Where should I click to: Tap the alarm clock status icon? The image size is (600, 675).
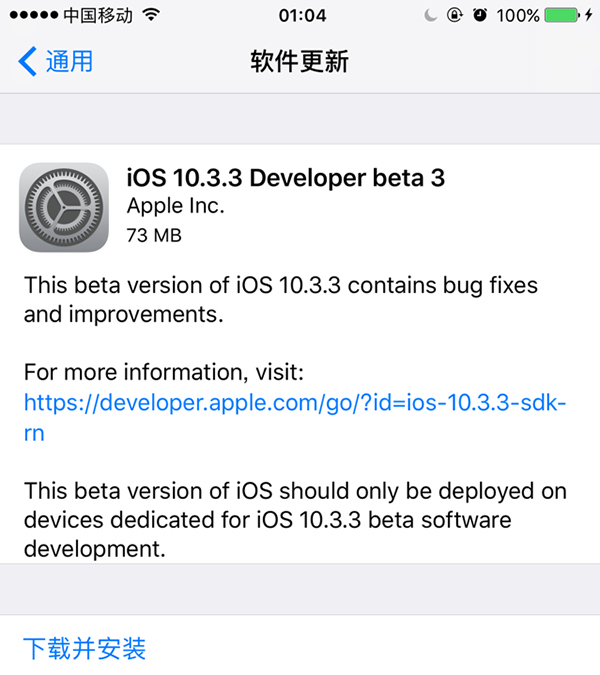click(x=479, y=16)
